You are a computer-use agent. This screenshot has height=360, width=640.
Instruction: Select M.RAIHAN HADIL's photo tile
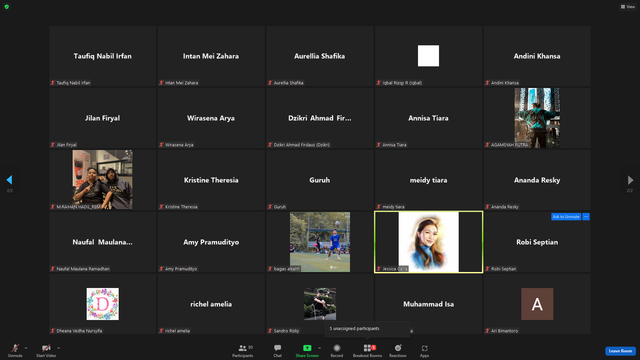click(x=102, y=180)
